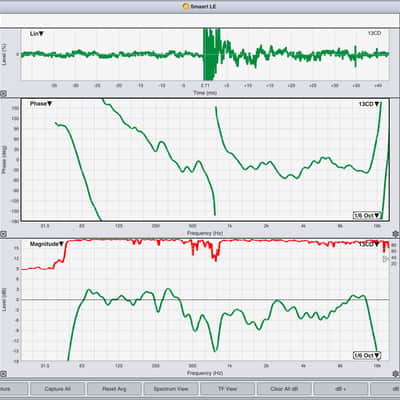This screenshot has height=400, width=400.
Task: Switch to Spectrum View
Action: (x=171, y=389)
